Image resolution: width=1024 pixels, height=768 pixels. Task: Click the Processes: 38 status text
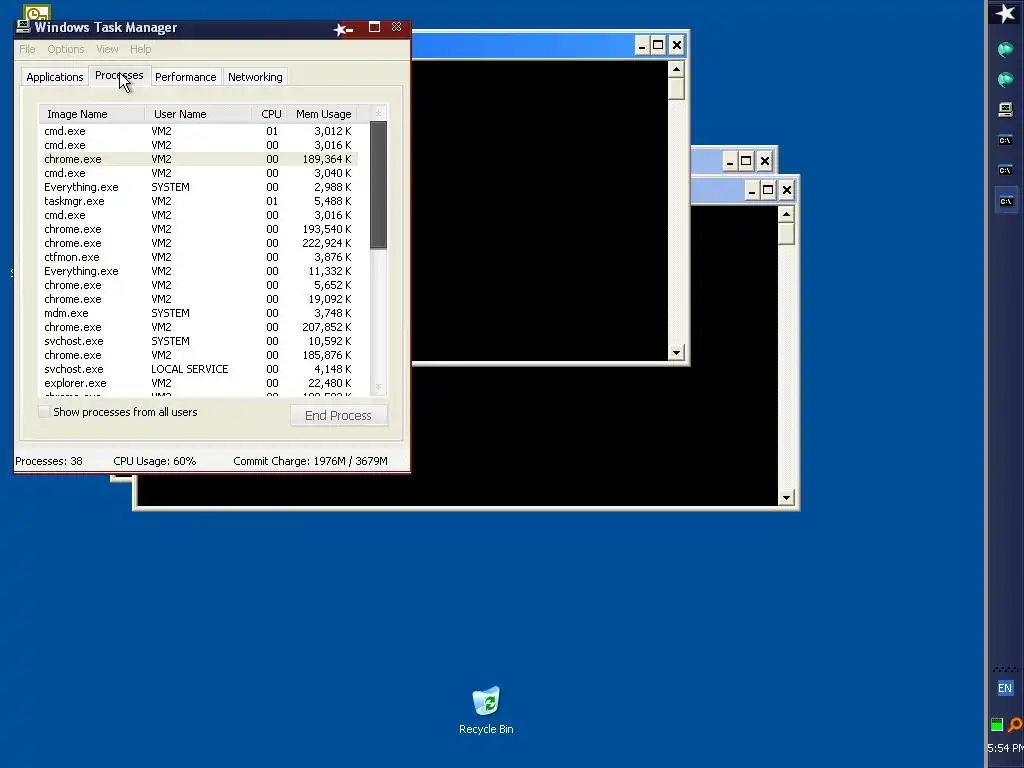point(49,461)
